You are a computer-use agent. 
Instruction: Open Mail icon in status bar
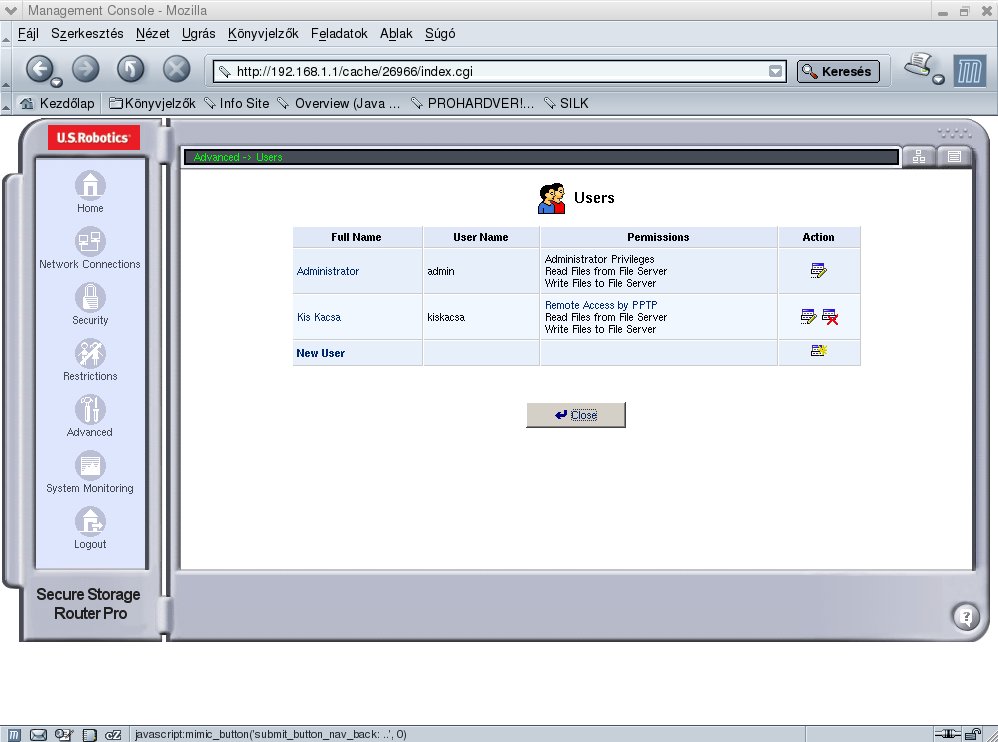click(x=38, y=734)
